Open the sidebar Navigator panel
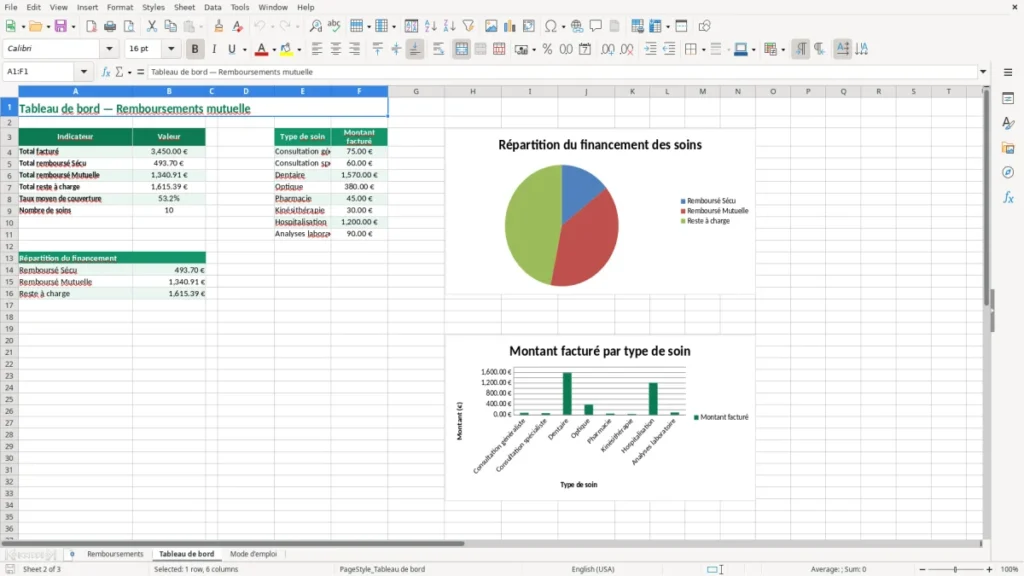Screen dimensions: 1024x576 [1008, 172]
